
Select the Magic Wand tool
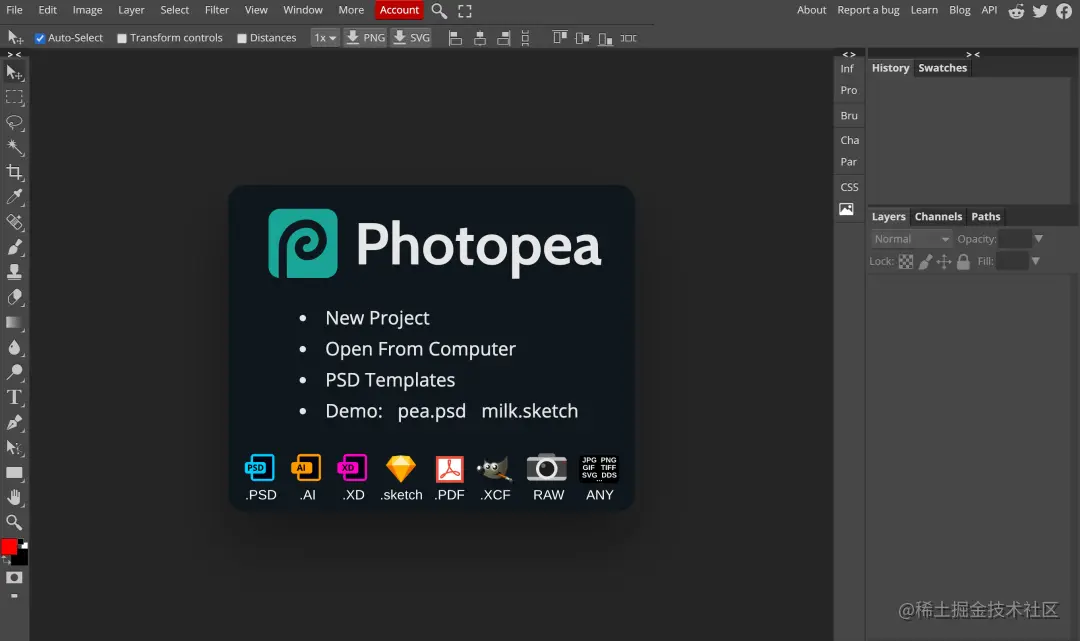tap(14, 147)
